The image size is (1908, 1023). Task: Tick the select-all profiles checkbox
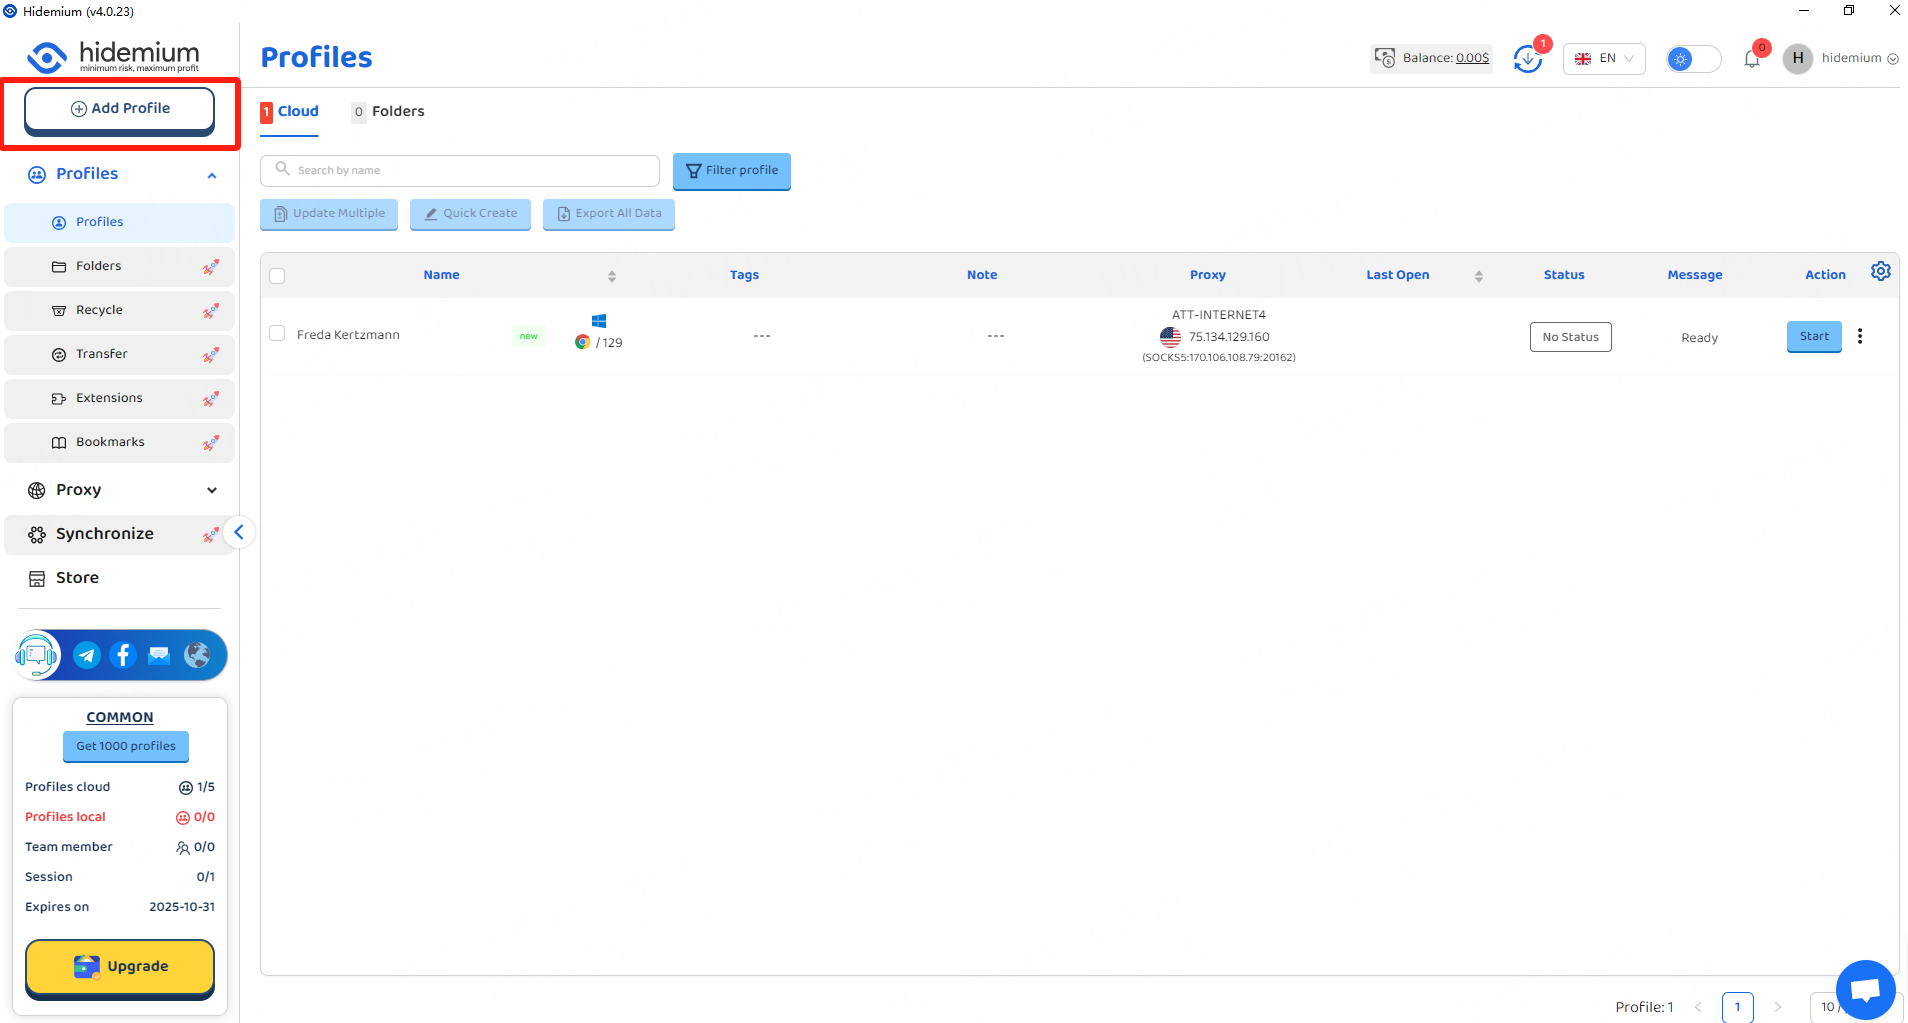(x=277, y=276)
